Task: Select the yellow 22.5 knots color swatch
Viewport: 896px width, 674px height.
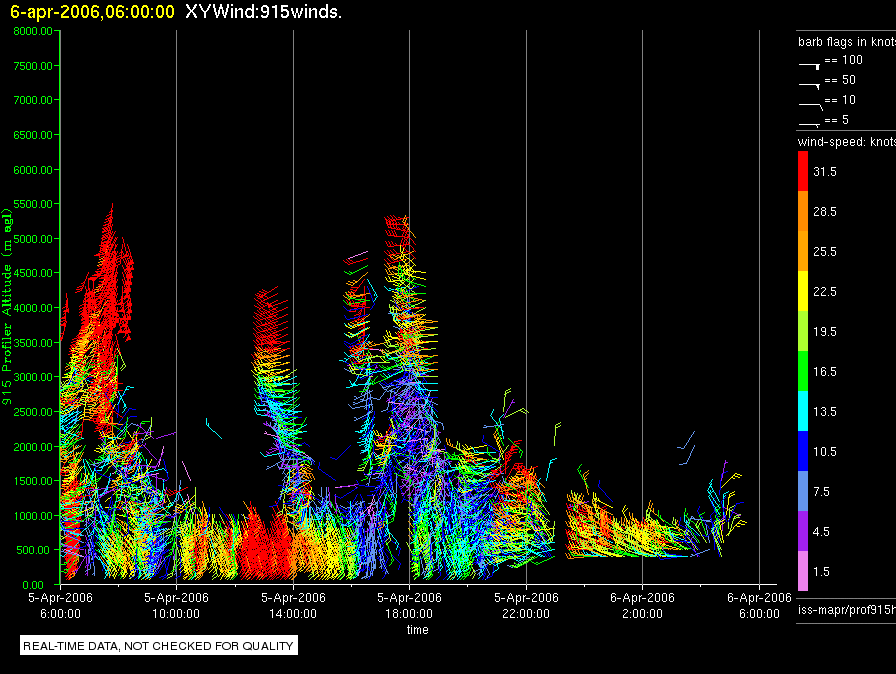Action: pyautogui.click(x=802, y=291)
